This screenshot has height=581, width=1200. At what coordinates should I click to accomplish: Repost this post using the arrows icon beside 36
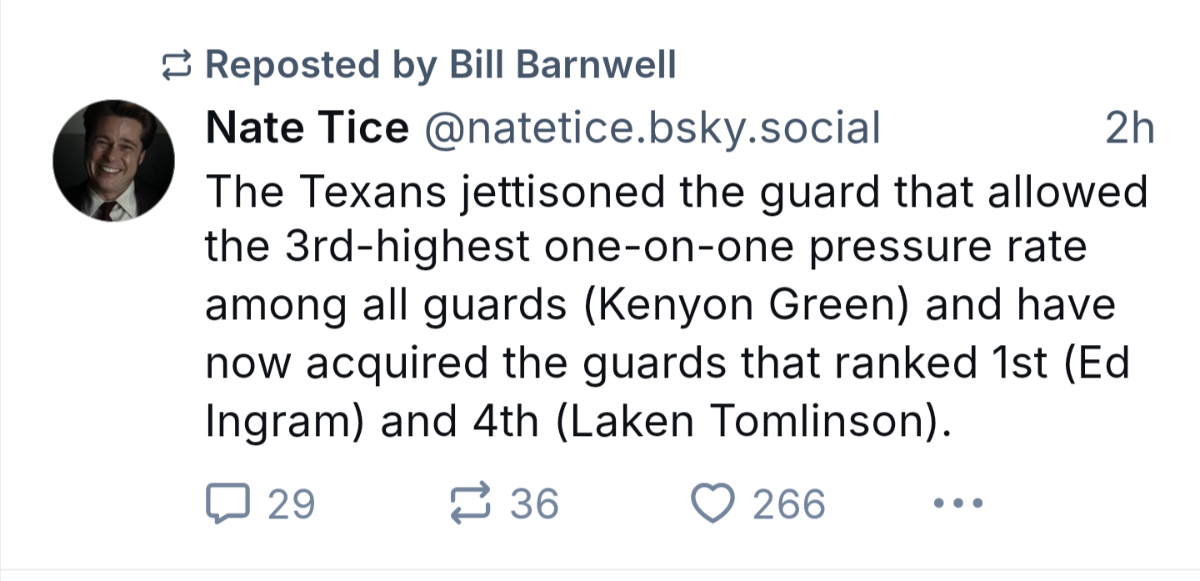pyautogui.click(x=471, y=503)
